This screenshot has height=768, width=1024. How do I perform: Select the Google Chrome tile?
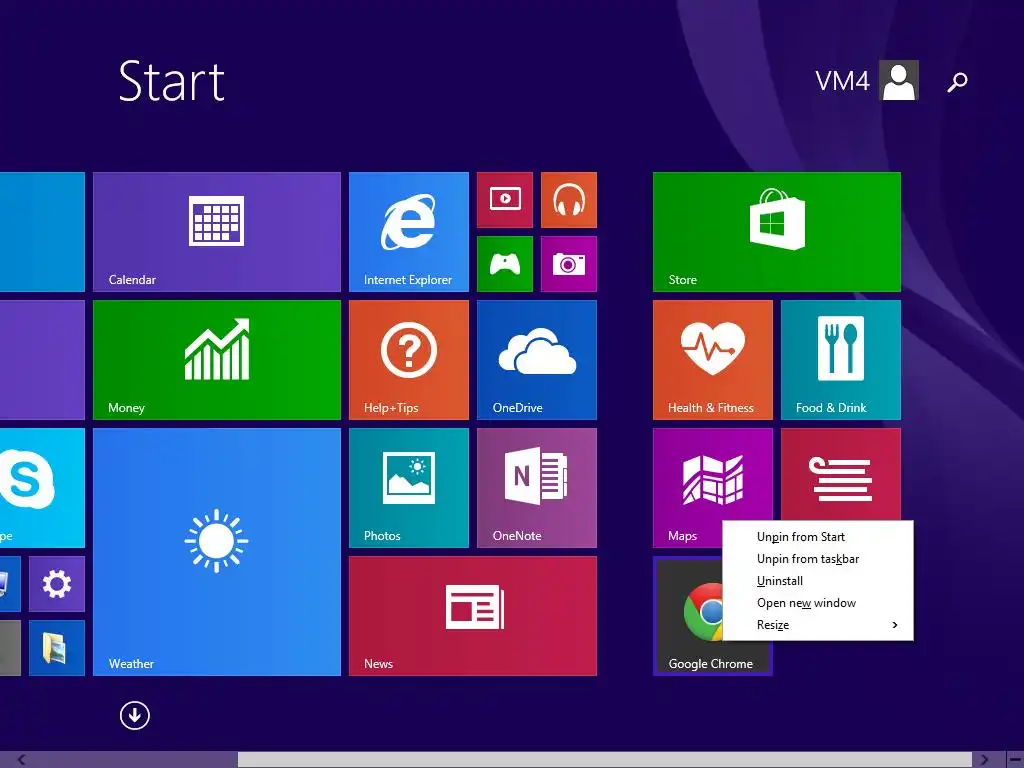point(687,616)
